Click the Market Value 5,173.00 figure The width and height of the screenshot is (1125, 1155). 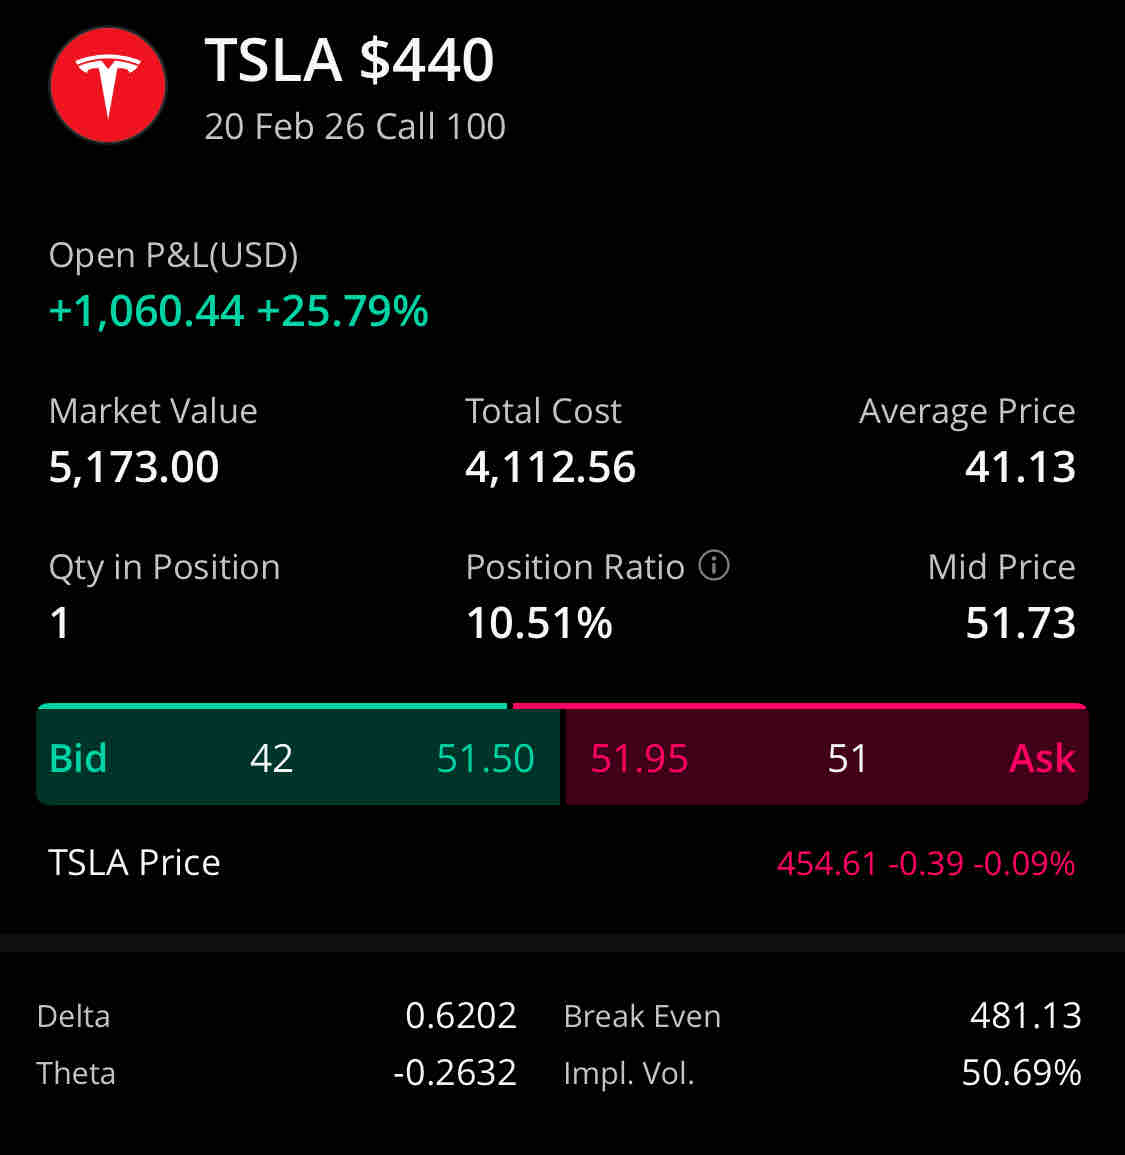coord(134,467)
